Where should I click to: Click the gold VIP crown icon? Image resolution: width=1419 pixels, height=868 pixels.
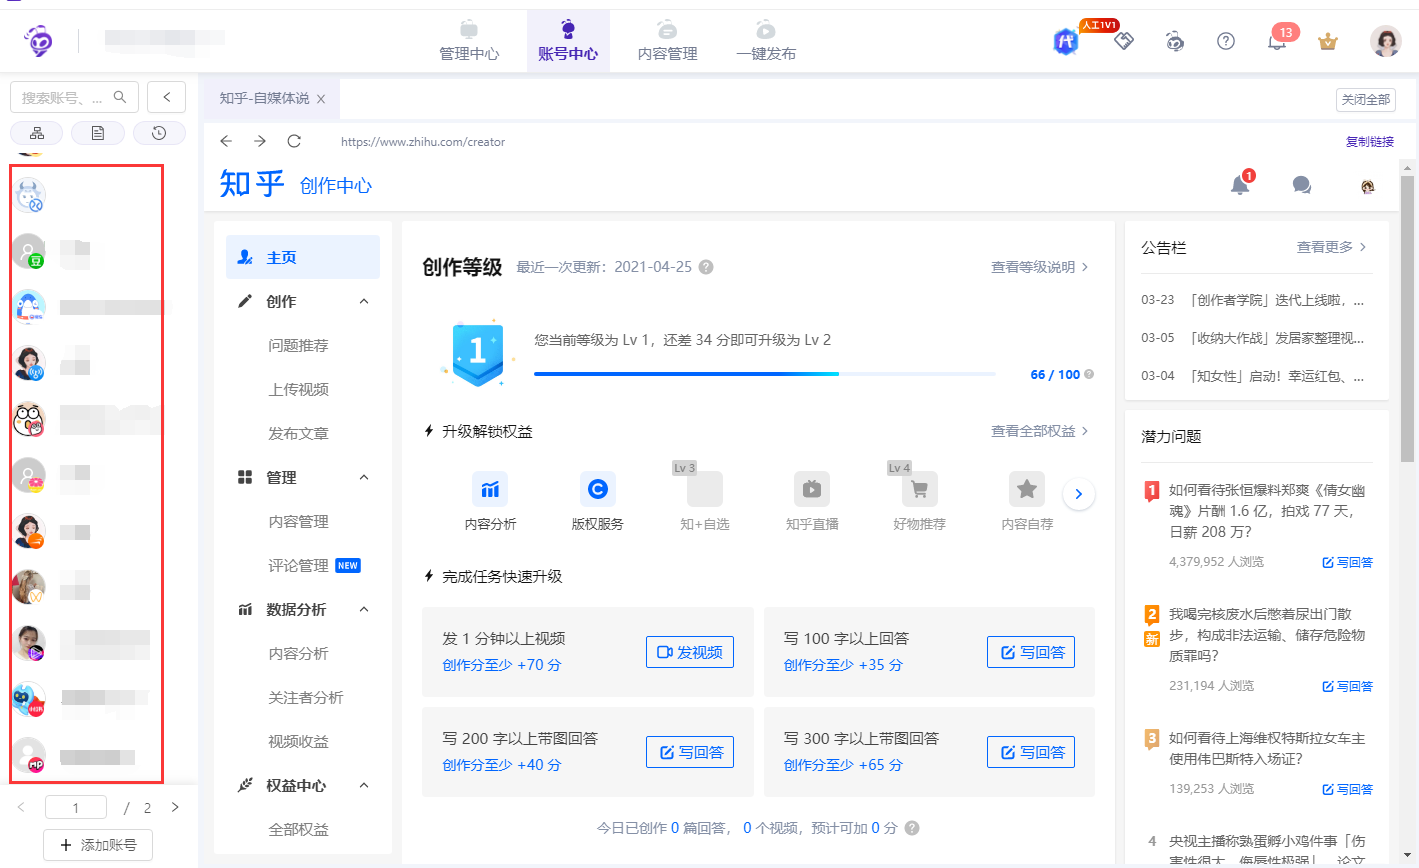(1327, 42)
